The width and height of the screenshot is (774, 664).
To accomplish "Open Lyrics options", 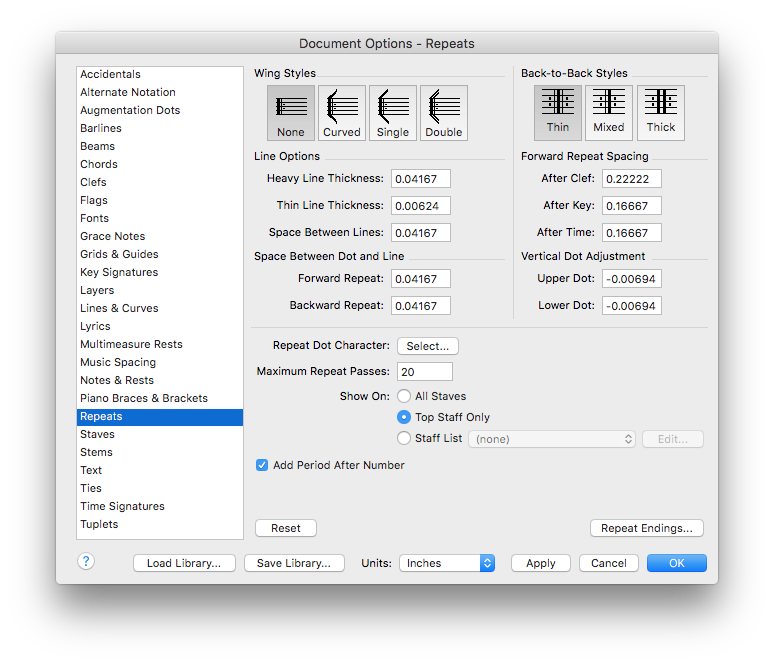I will pos(159,326).
